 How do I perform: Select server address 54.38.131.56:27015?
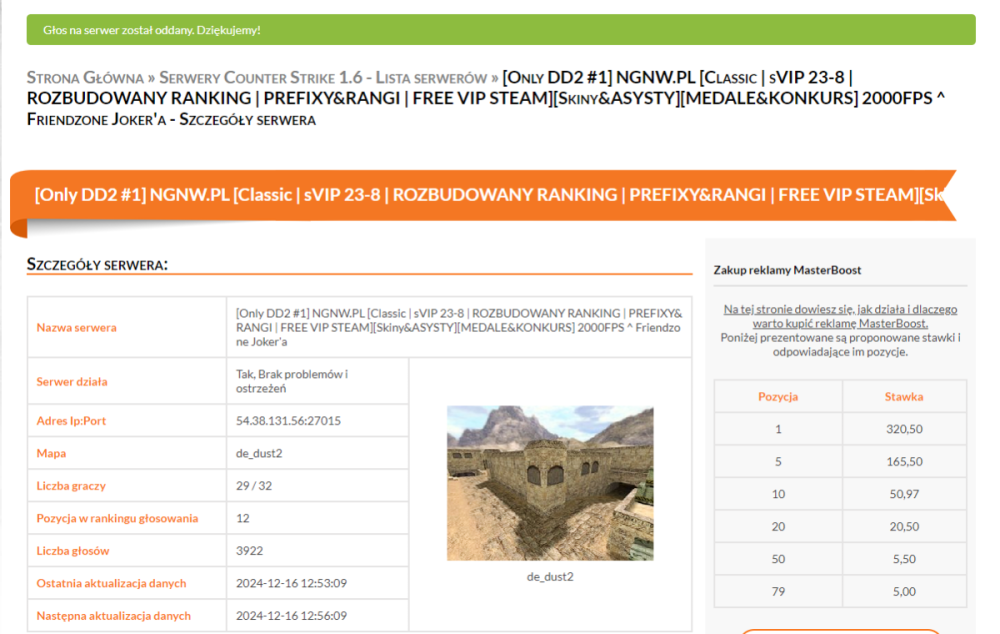click(x=288, y=421)
